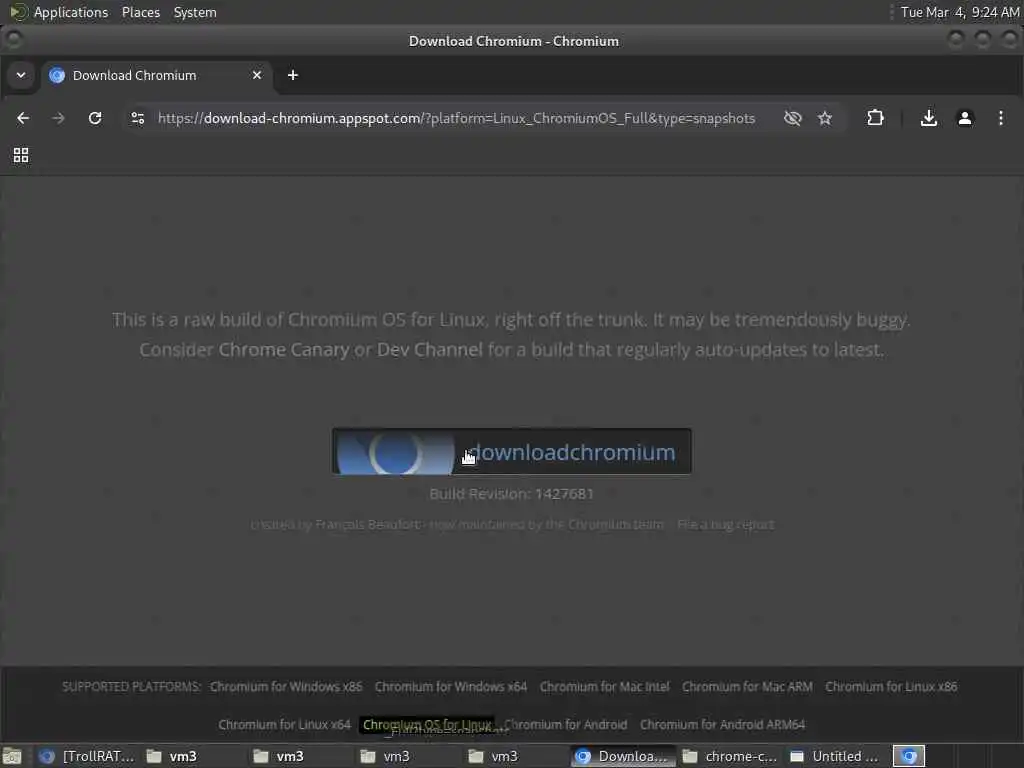The width and height of the screenshot is (1024, 768).
Task: Close the Download Chromium tab
Action: coord(257,75)
